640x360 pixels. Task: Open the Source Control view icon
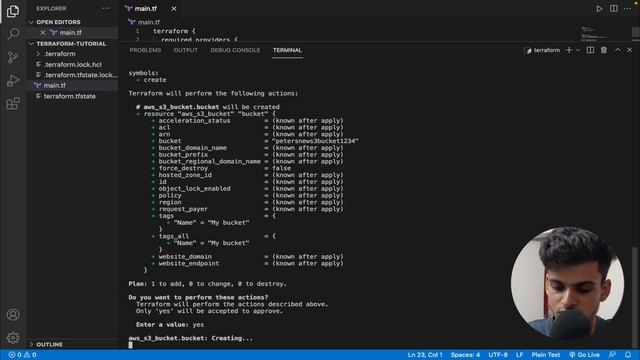coord(13,57)
